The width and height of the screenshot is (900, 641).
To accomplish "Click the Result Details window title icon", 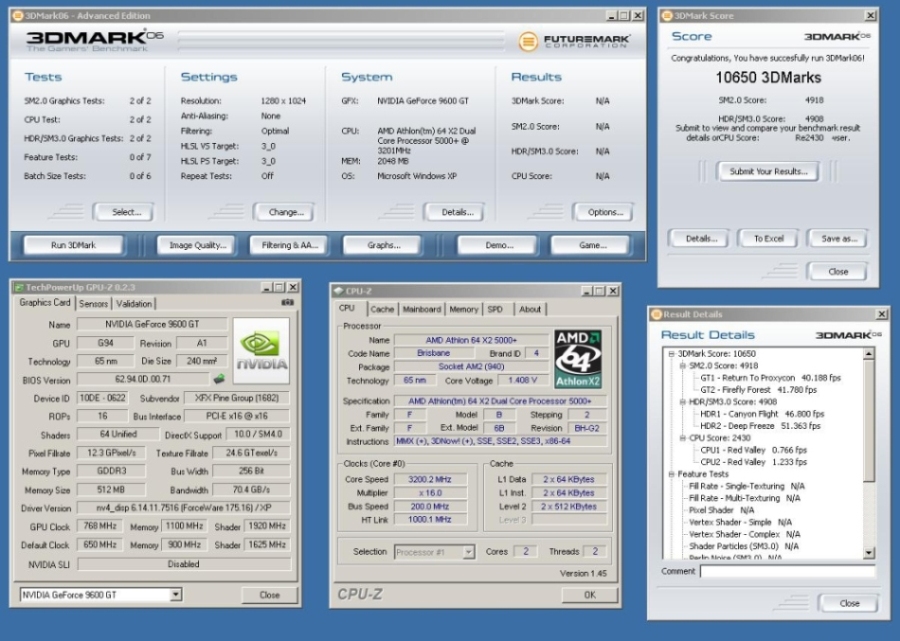I will point(657,314).
